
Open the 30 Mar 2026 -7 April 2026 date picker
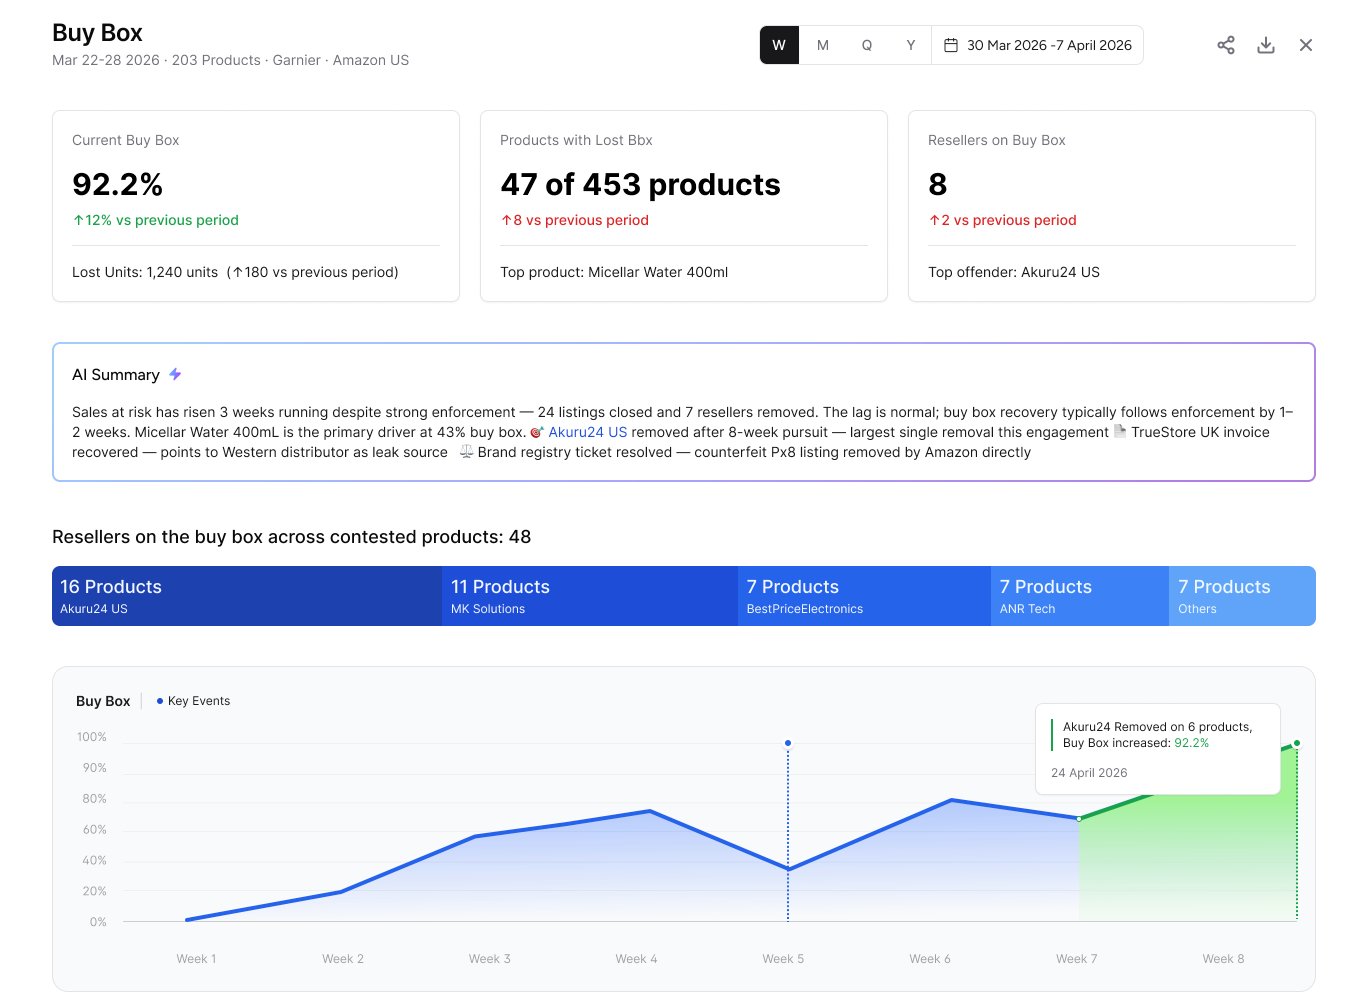click(x=1038, y=45)
